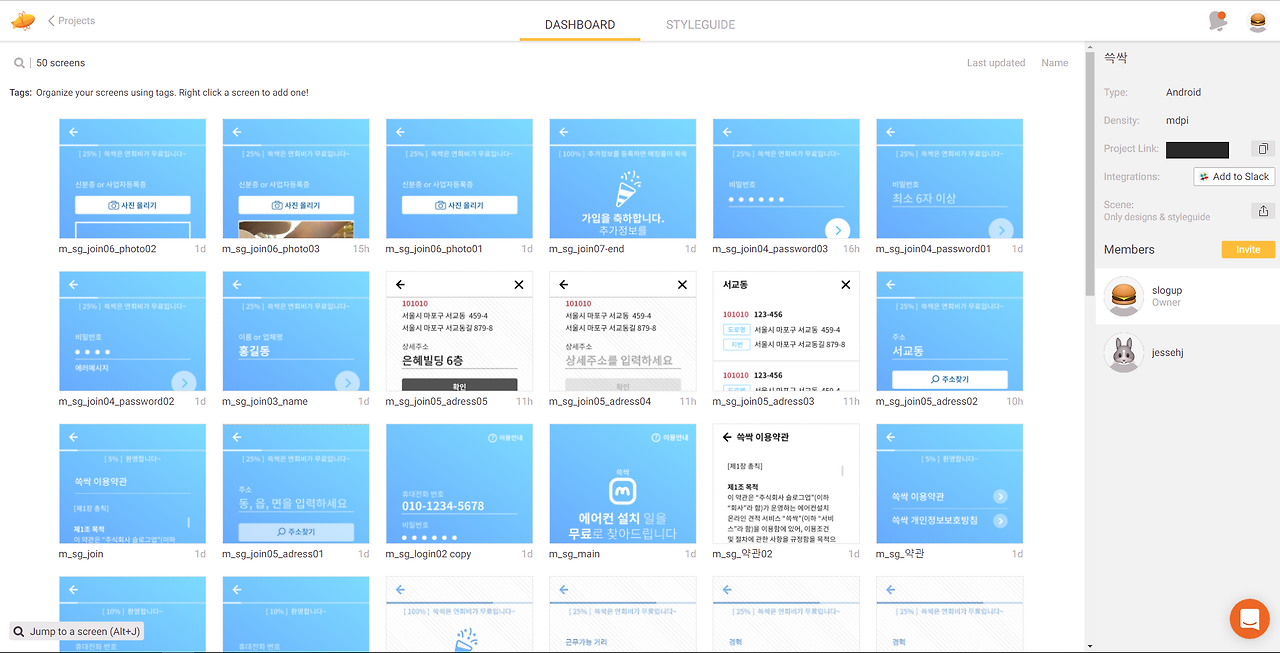Open the notifications bell icon
1280x653 pixels.
pyautogui.click(x=1217, y=21)
